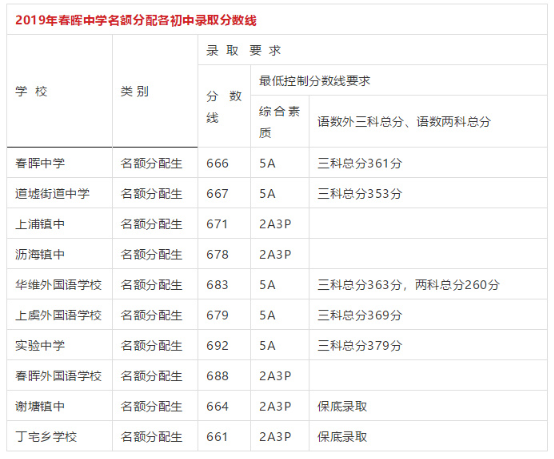This screenshot has height=459, width=554.
Task: Click 保底录取 in the 丁宅乡学校 row
Action: [x=342, y=437]
